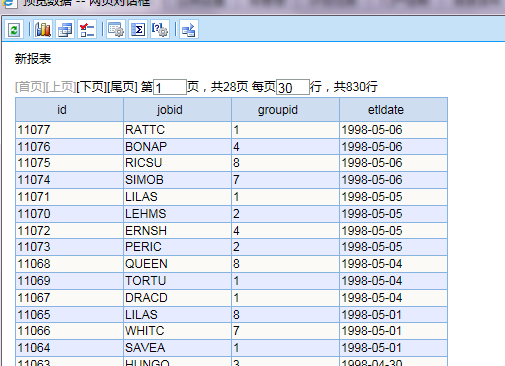Click the page number input field
Screen dimensions: 505x366
click(x=170, y=87)
